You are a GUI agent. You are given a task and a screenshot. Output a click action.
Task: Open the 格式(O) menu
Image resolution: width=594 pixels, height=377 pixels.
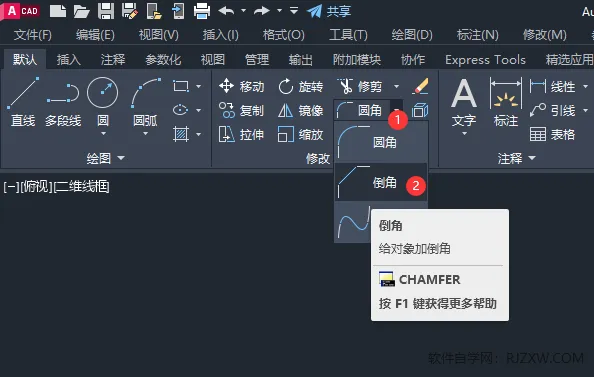(x=284, y=35)
